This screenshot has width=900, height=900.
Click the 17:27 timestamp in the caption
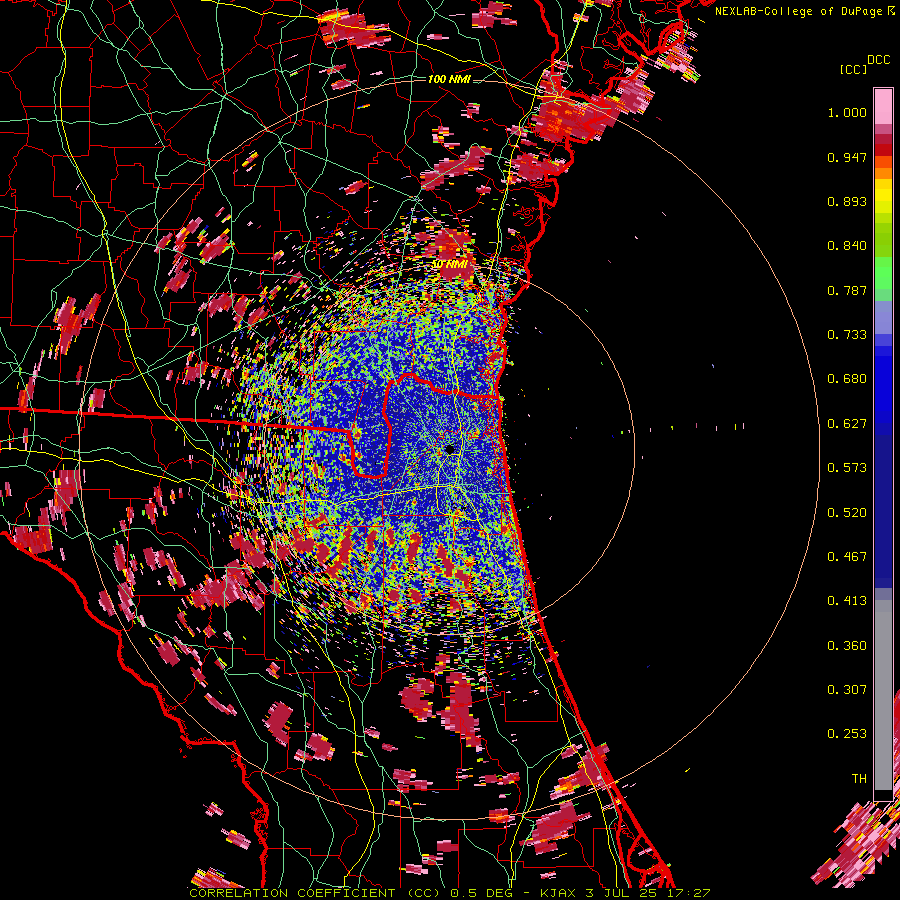(689, 893)
